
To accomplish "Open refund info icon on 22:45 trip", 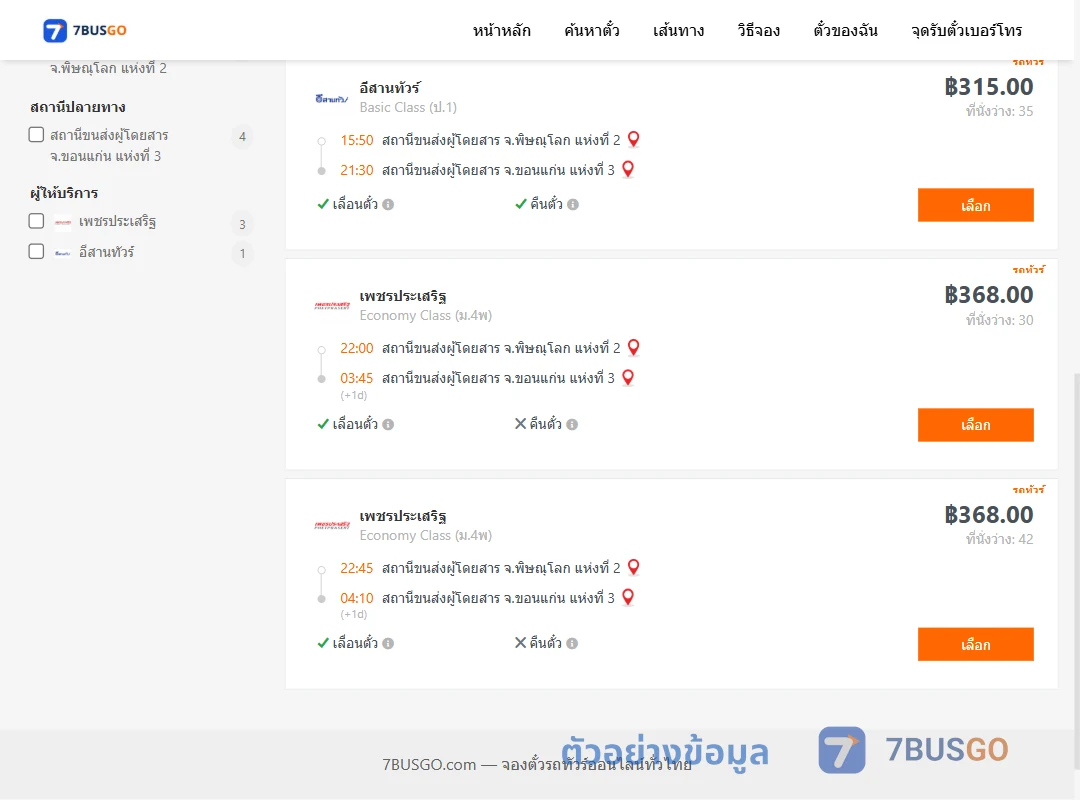I will (x=572, y=644).
